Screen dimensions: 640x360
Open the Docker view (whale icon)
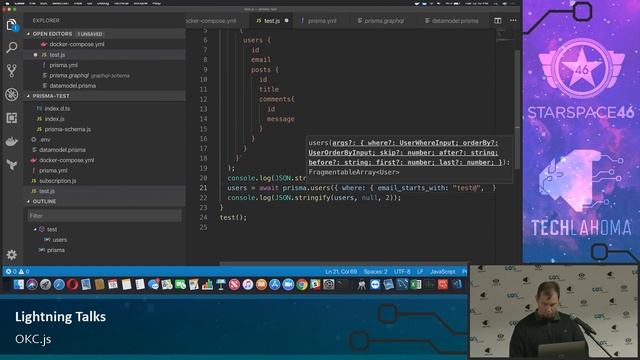point(12,141)
